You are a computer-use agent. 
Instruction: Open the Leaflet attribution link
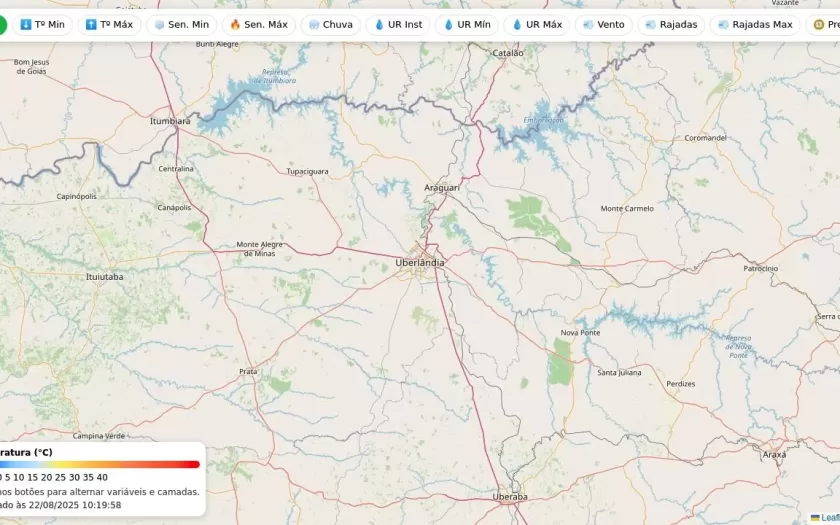(x=826, y=518)
